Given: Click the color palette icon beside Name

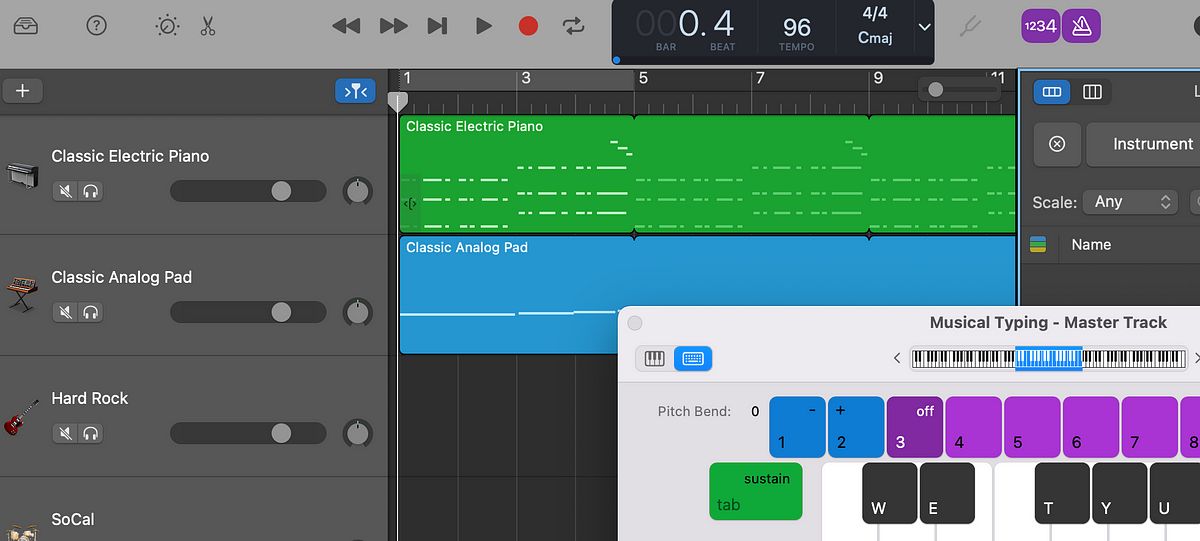Looking at the screenshot, I should (x=1038, y=244).
